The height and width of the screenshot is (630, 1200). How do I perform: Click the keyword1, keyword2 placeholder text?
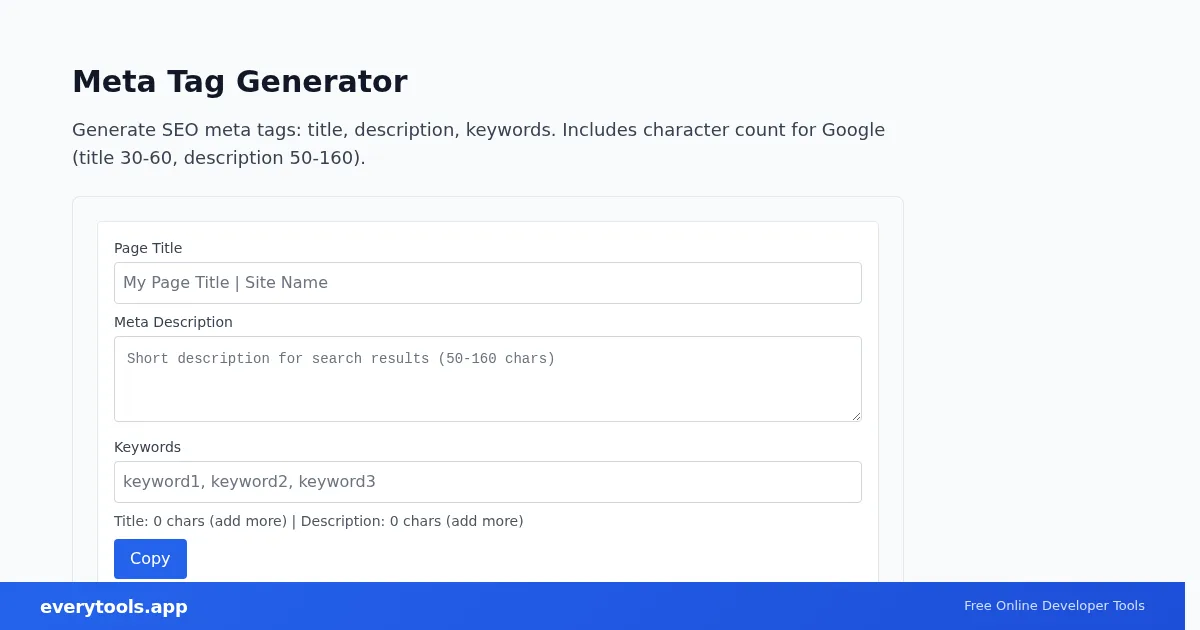(x=249, y=482)
